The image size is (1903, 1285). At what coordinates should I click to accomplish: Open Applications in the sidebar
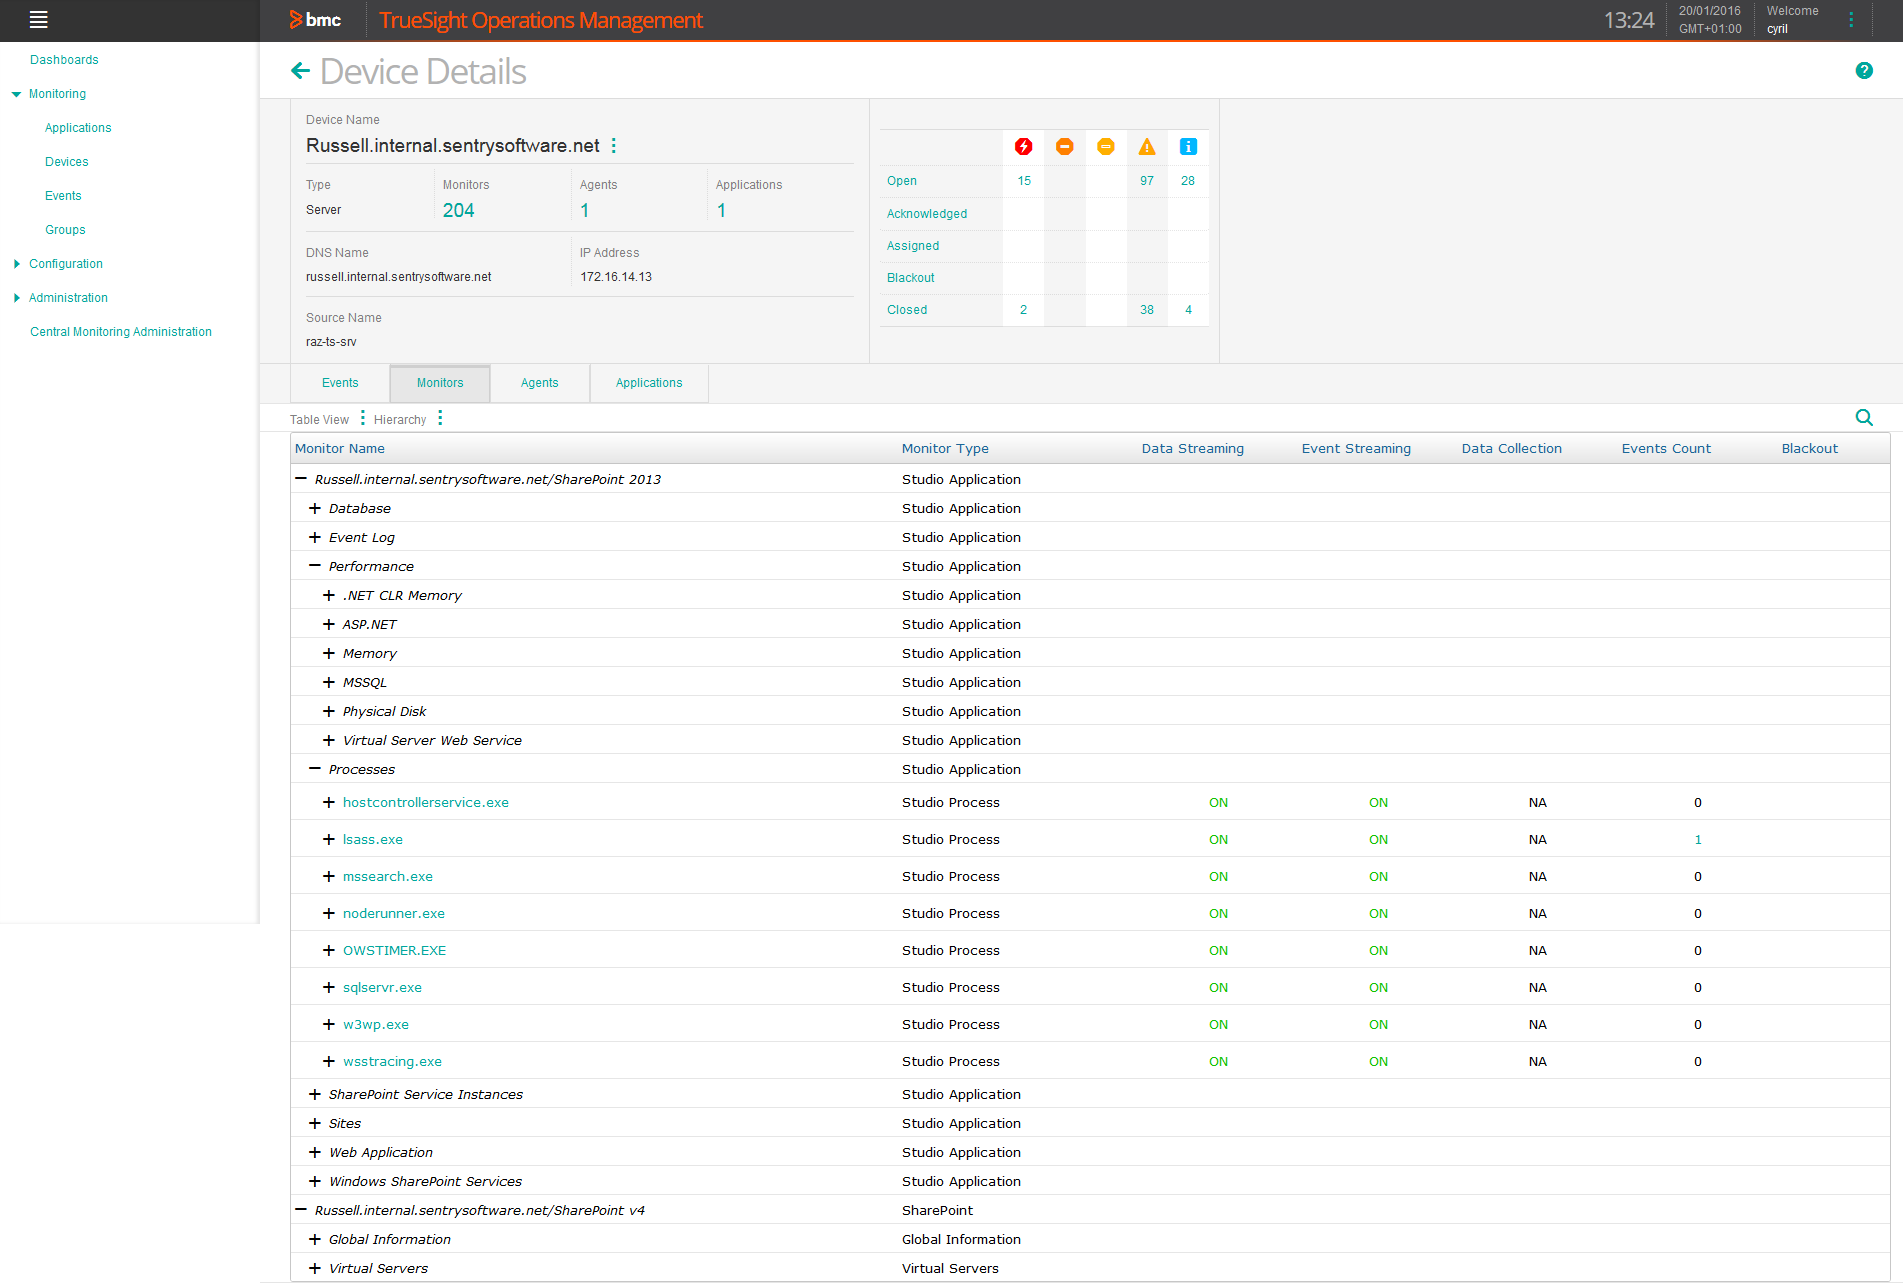pos(78,128)
